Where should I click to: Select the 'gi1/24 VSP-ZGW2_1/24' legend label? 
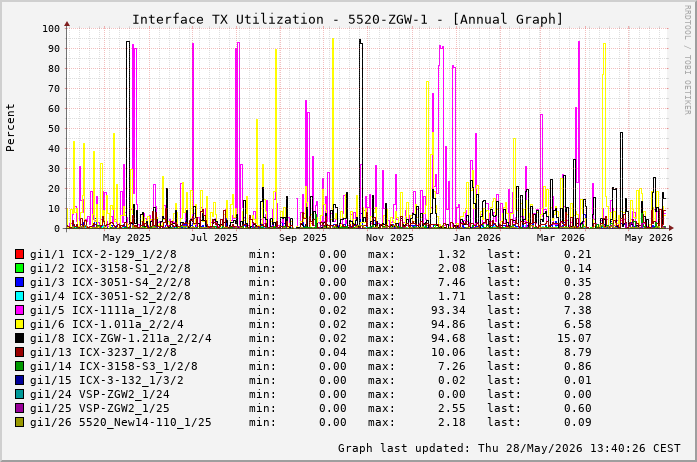pyautogui.click(x=100, y=394)
